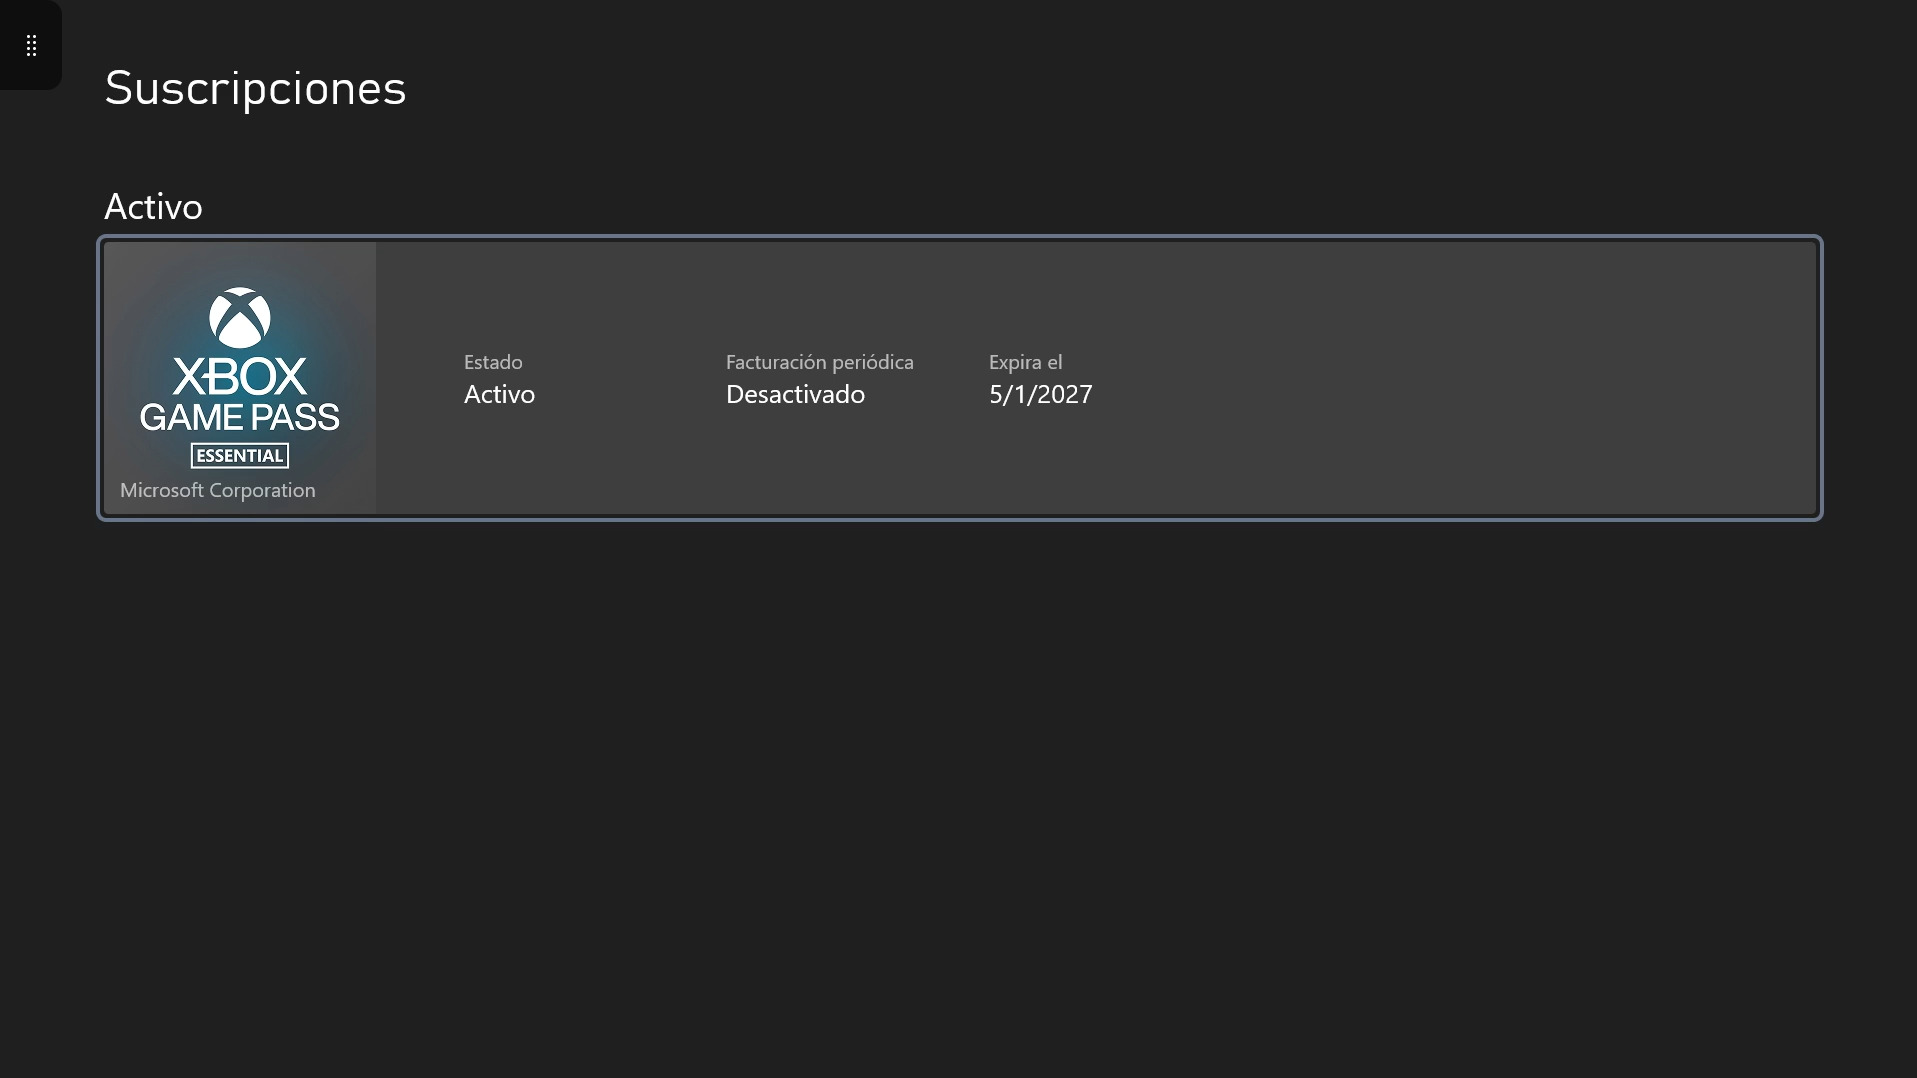Click the "Activo" status value under Estado

499,394
